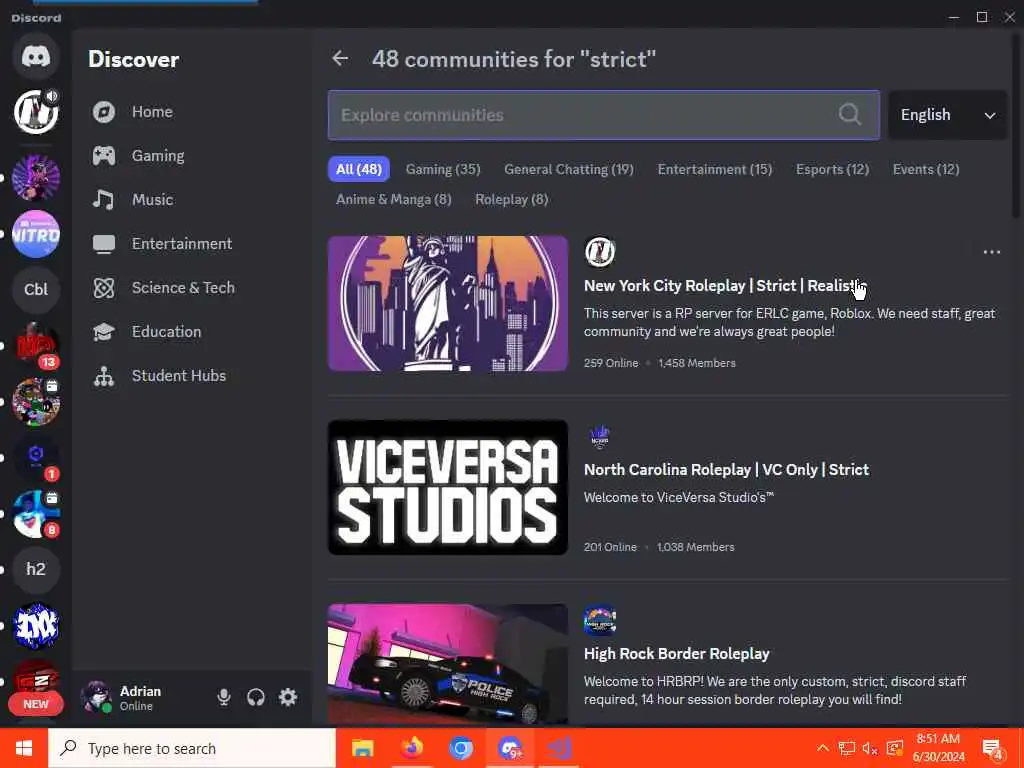Toggle headphones deafen
Screen dimensions: 1024x768
256,697
